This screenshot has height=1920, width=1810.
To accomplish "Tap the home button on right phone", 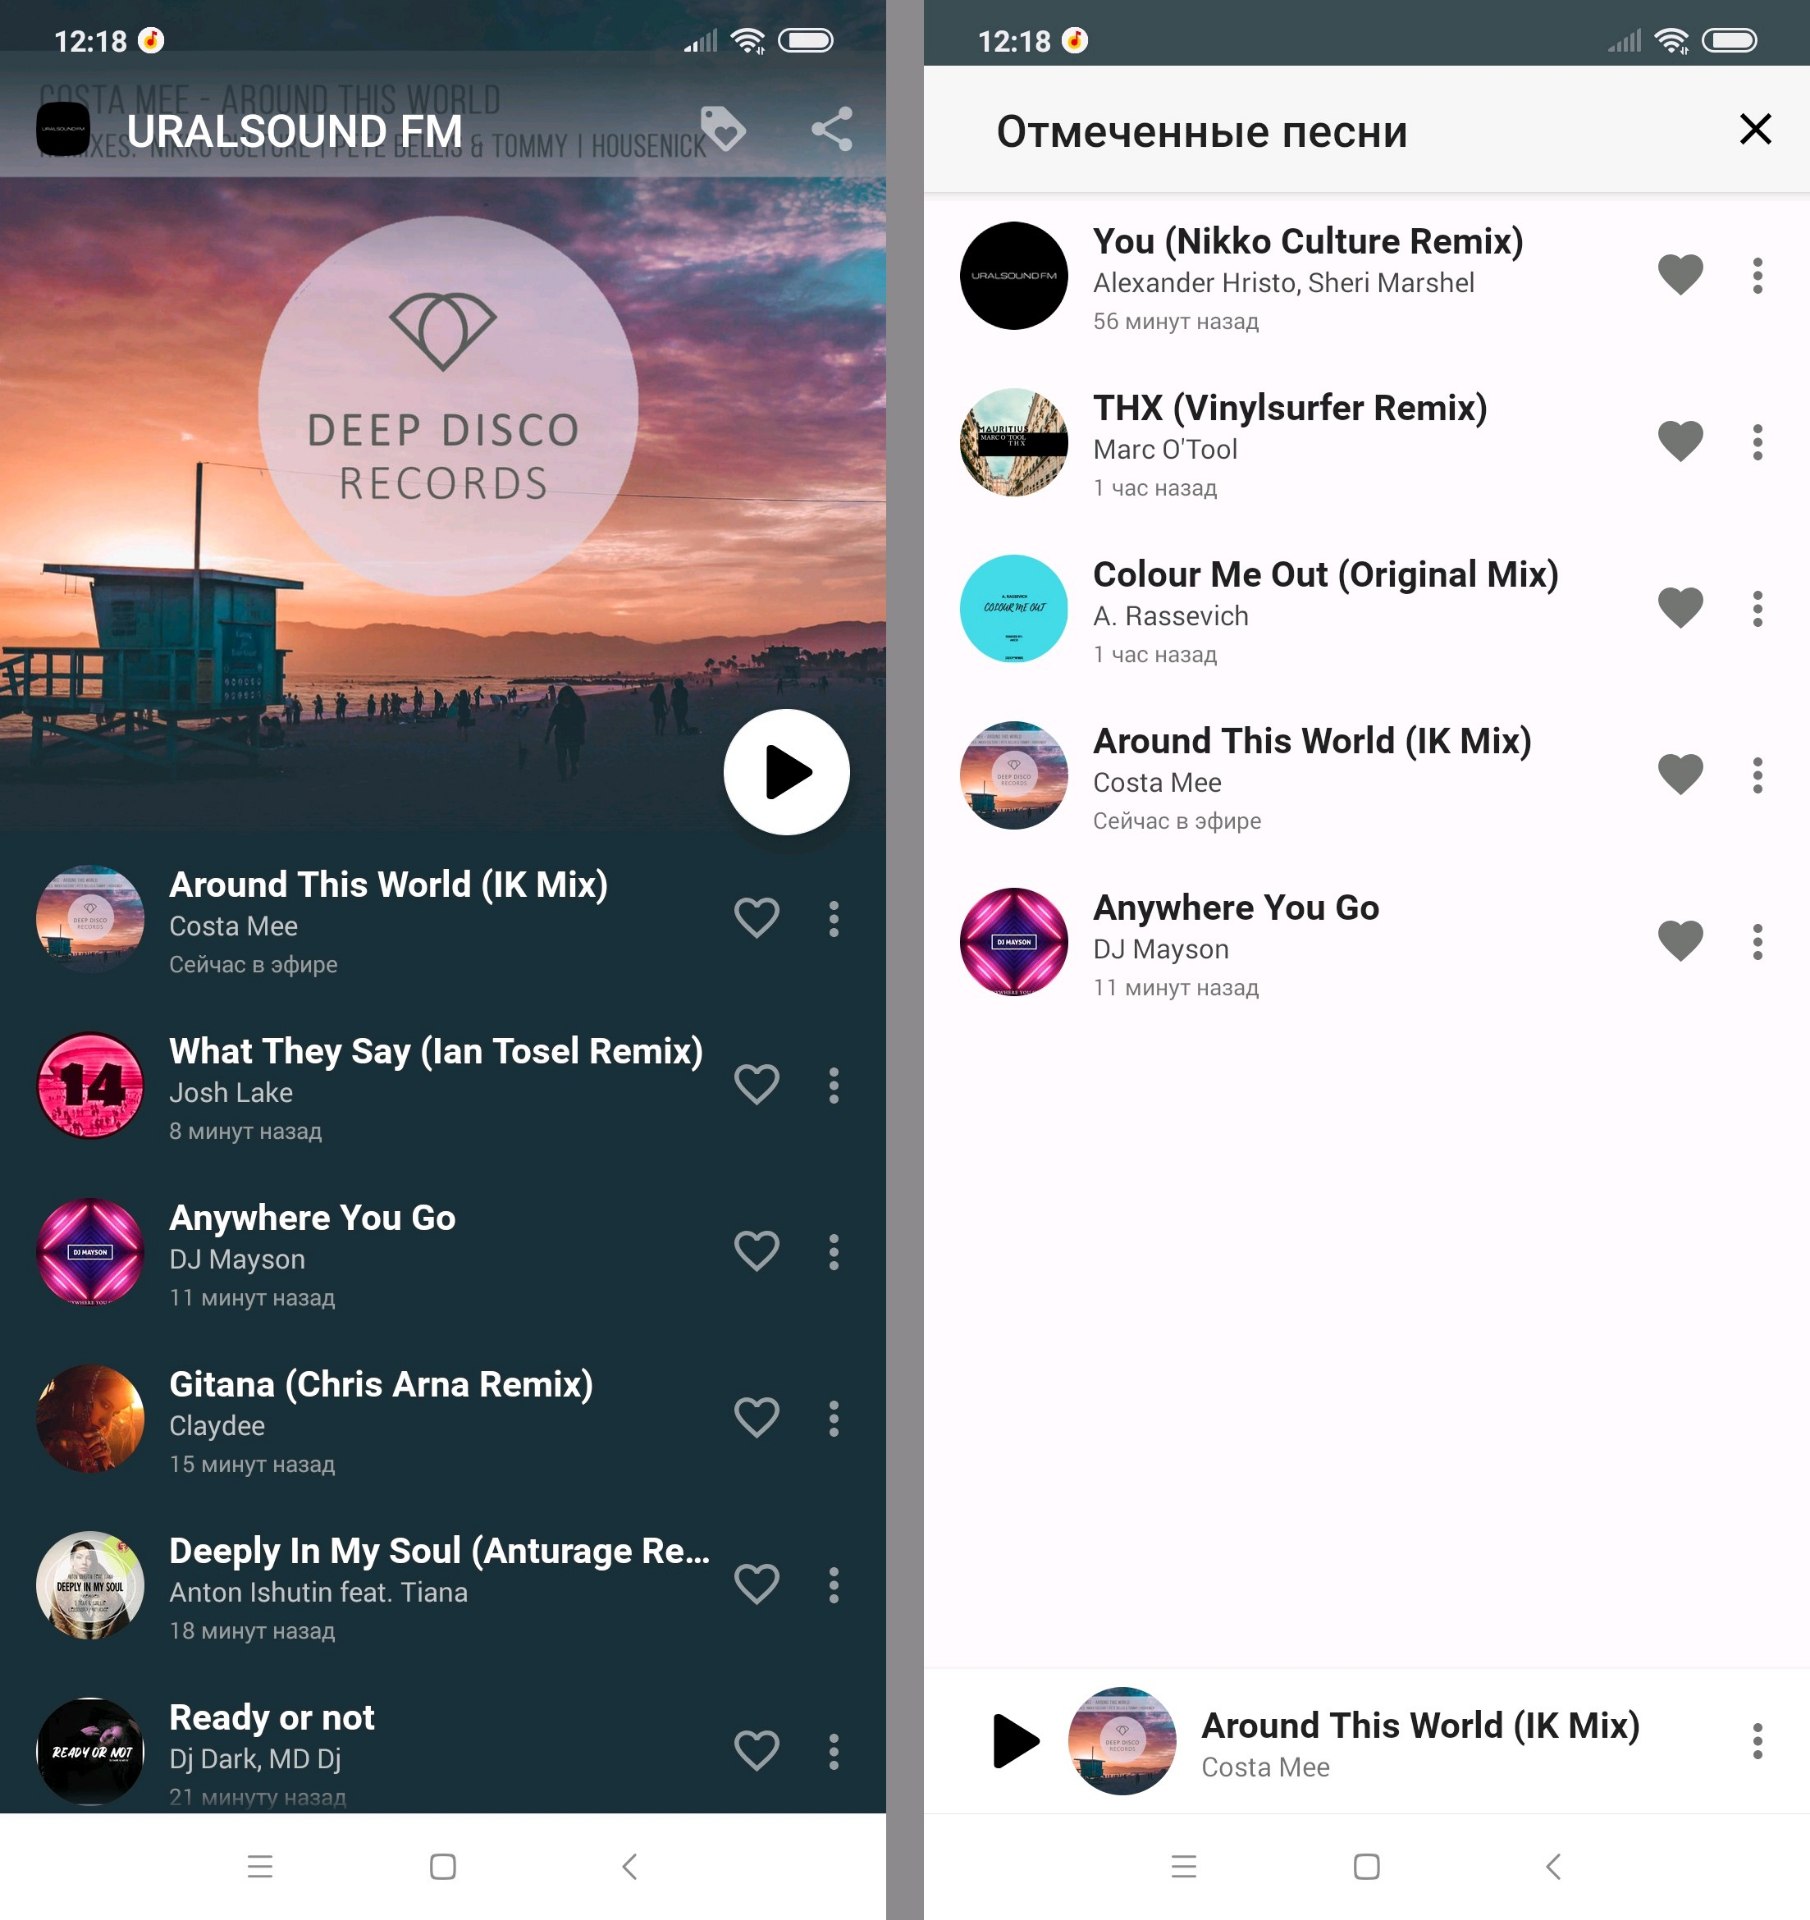I will click(1367, 1866).
